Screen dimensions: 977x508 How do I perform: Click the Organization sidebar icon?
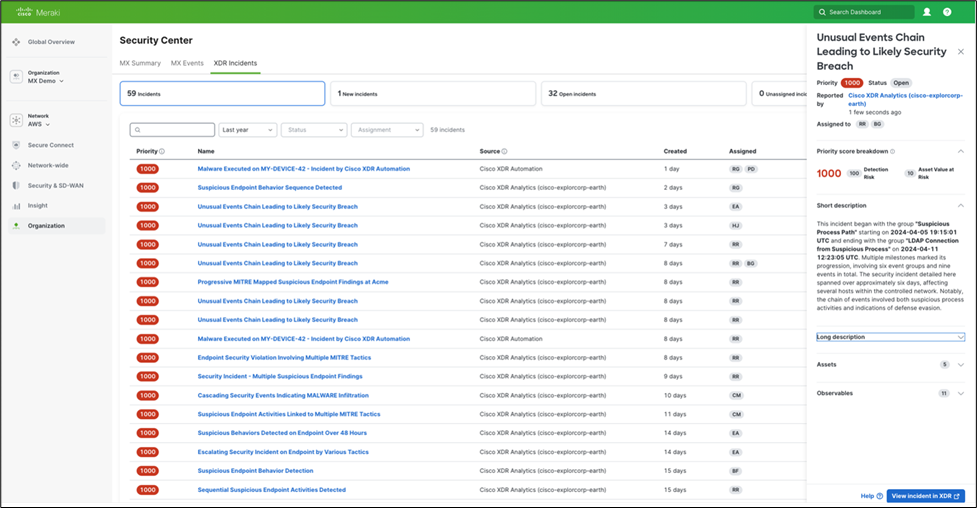(16, 226)
